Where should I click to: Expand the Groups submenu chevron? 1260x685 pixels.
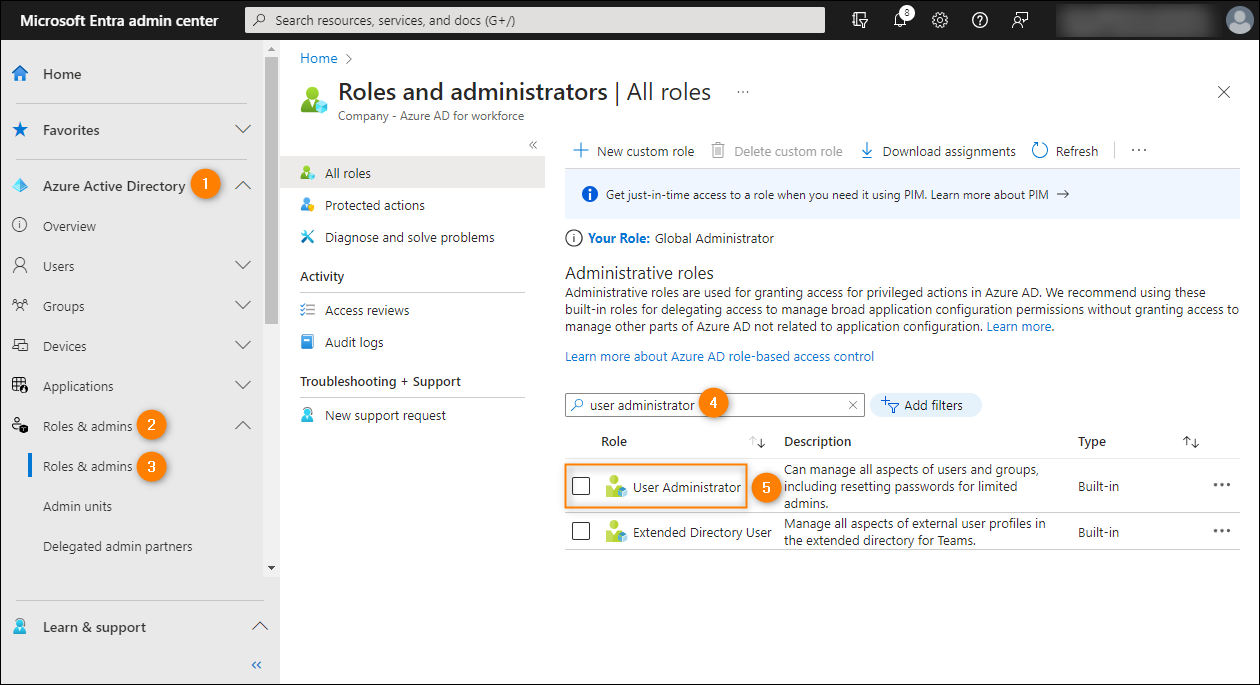(x=243, y=305)
